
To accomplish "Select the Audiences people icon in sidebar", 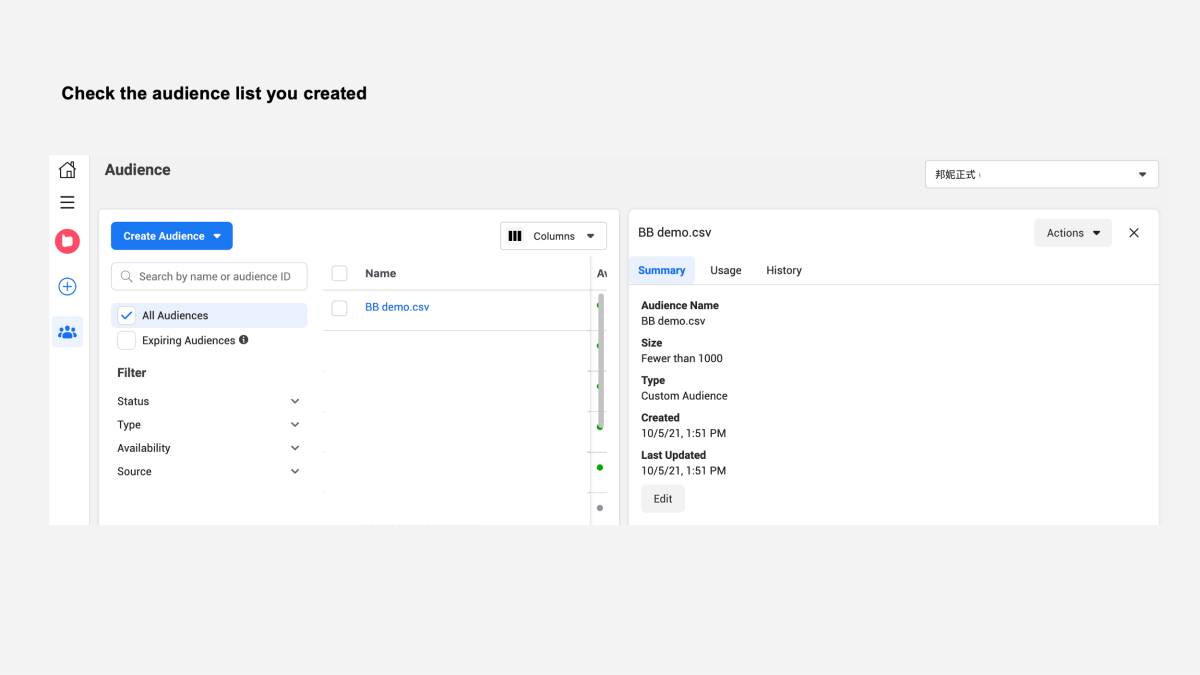I will pos(67,331).
